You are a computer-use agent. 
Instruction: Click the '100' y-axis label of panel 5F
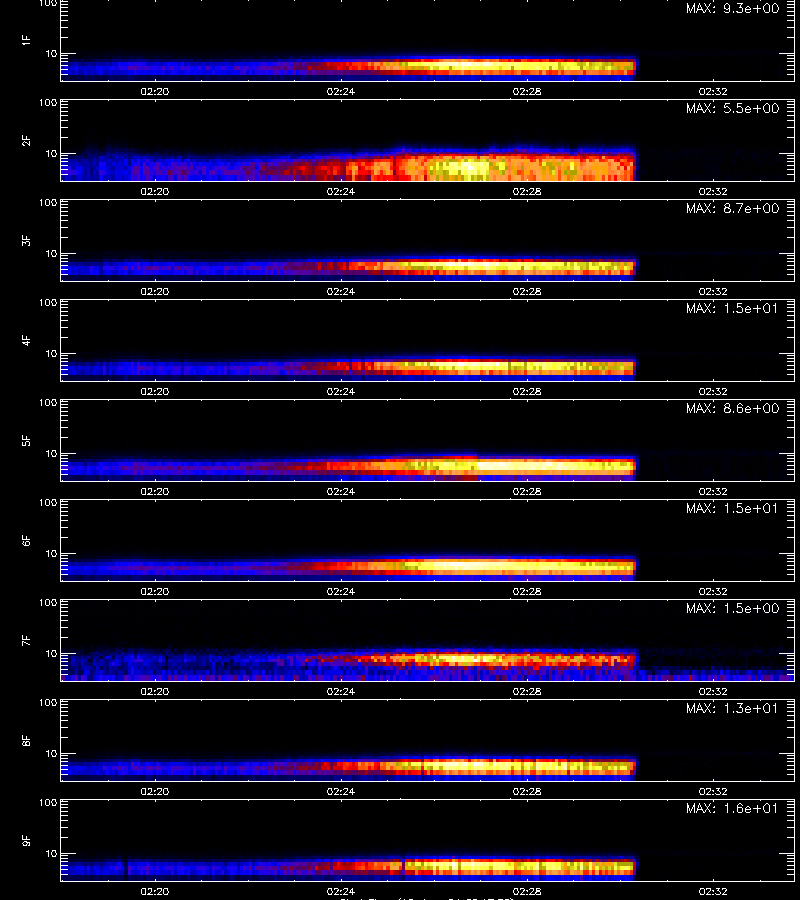tap(48, 402)
